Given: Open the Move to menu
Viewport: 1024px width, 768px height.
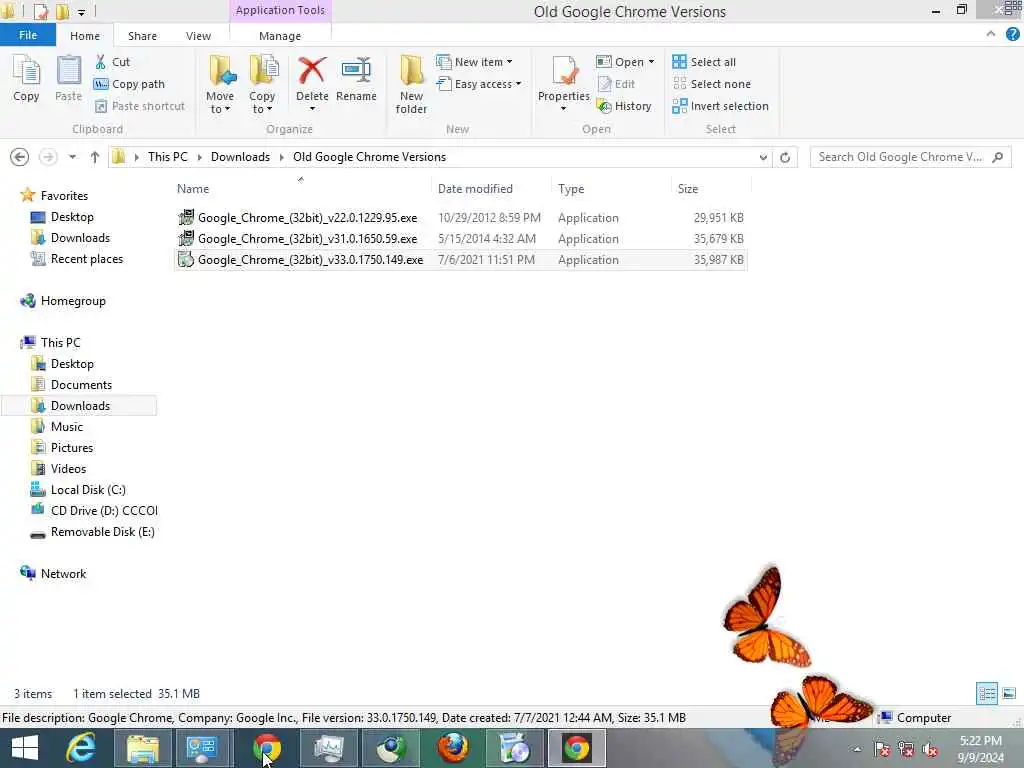Looking at the screenshot, I should coord(220,84).
